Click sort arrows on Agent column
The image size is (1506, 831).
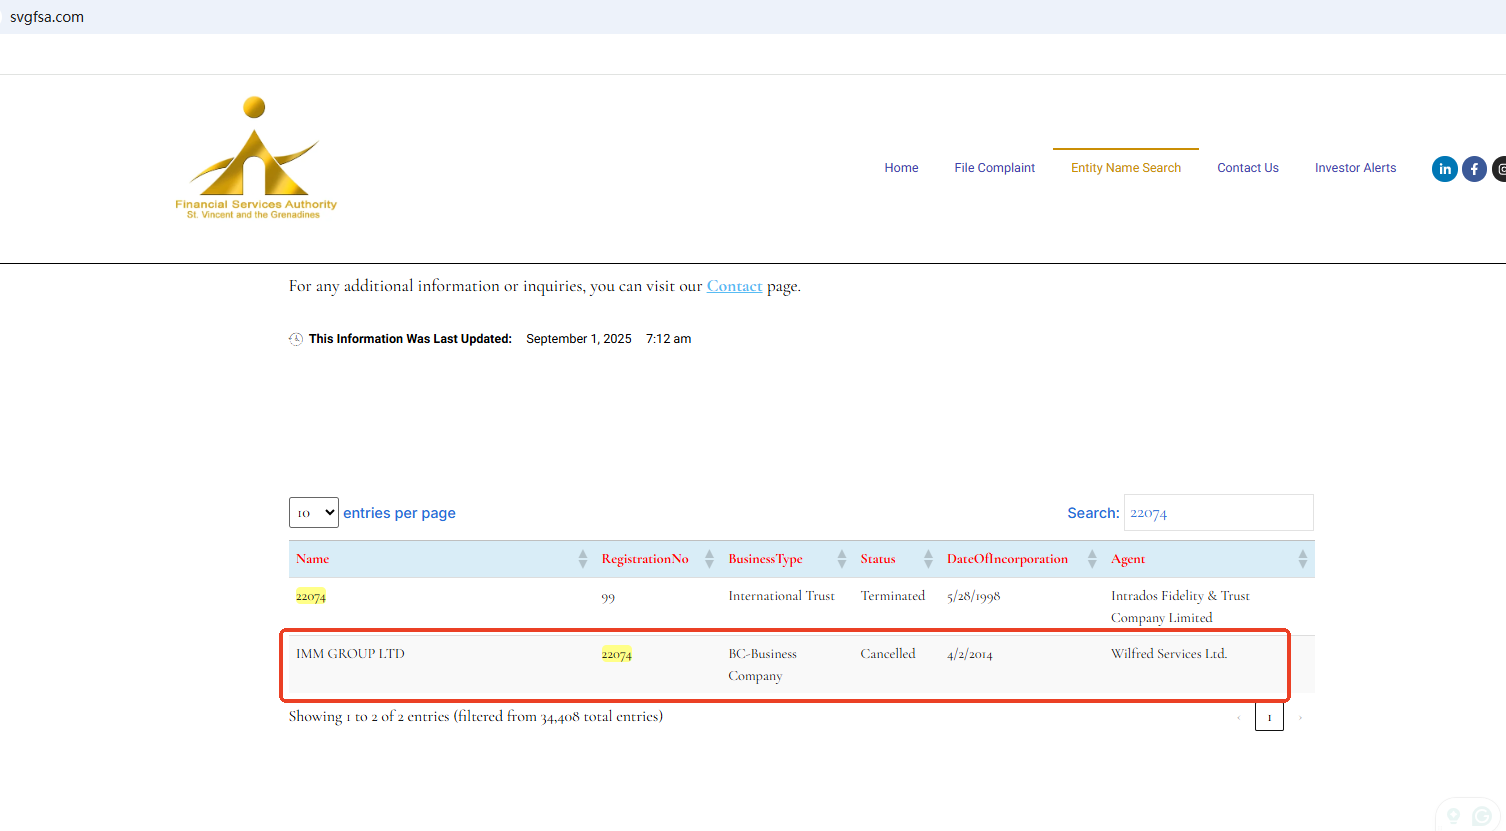tap(1302, 559)
